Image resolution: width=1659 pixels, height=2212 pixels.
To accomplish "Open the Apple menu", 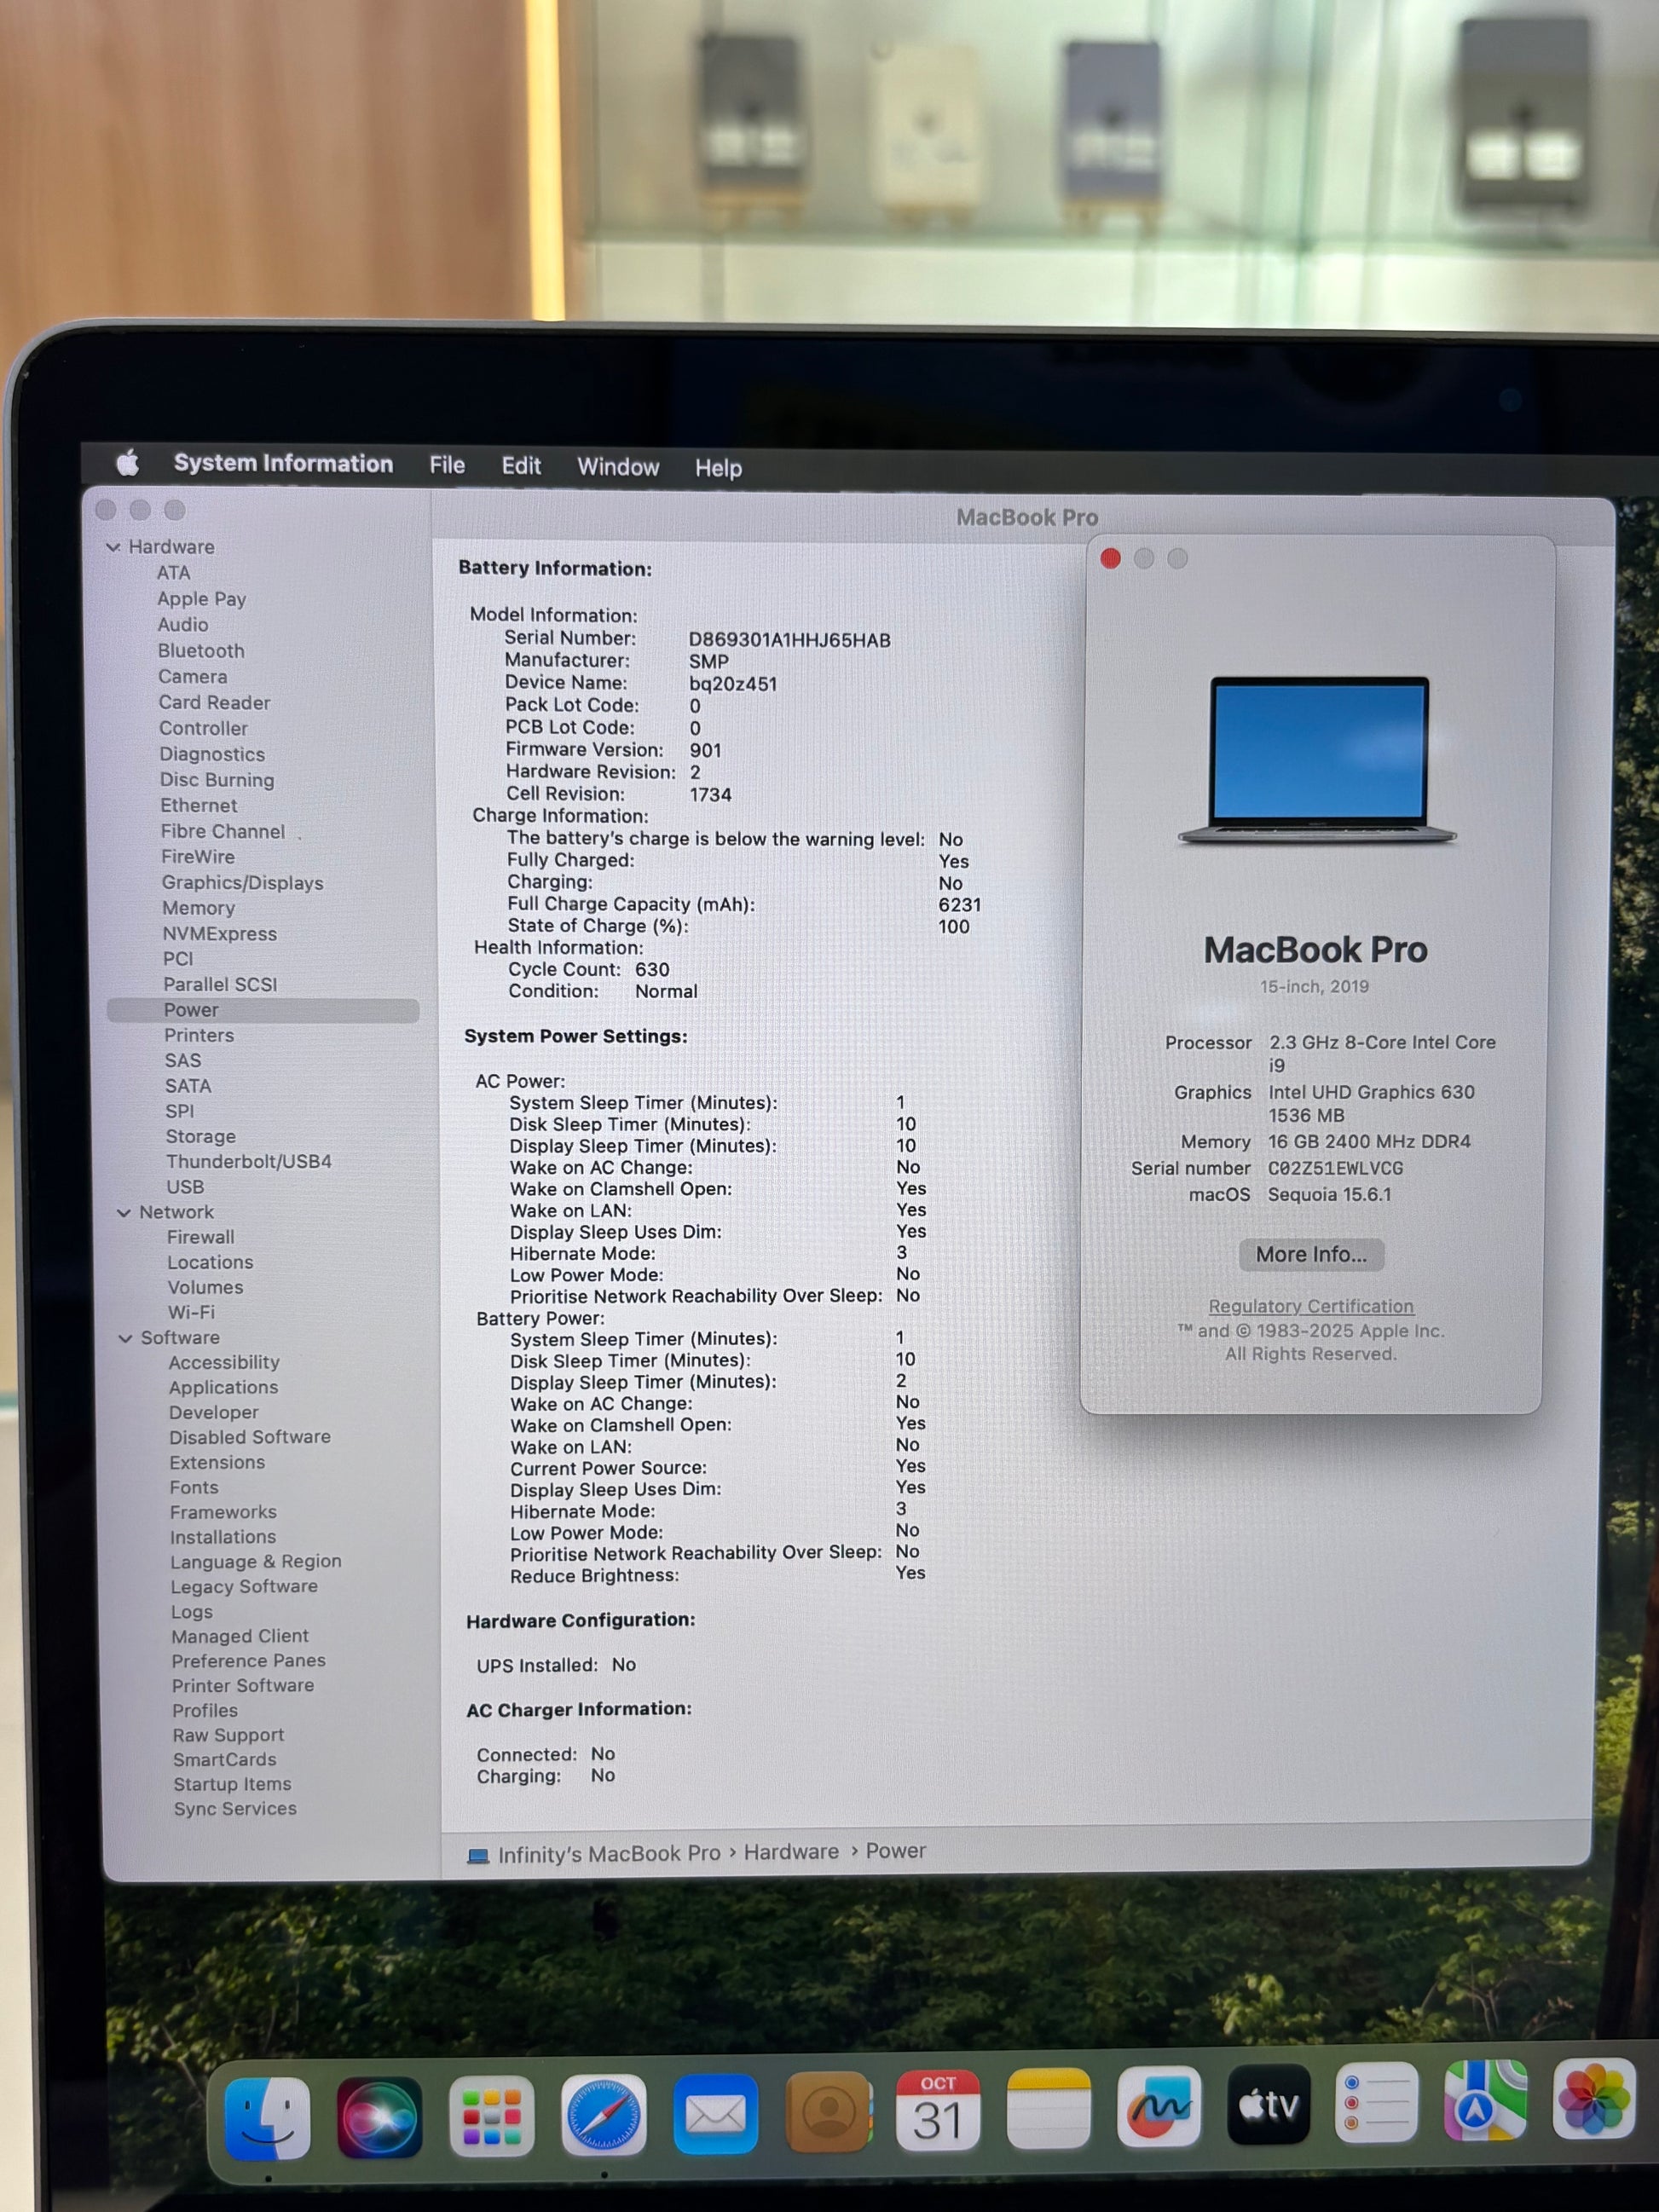I will click(x=128, y=462).
